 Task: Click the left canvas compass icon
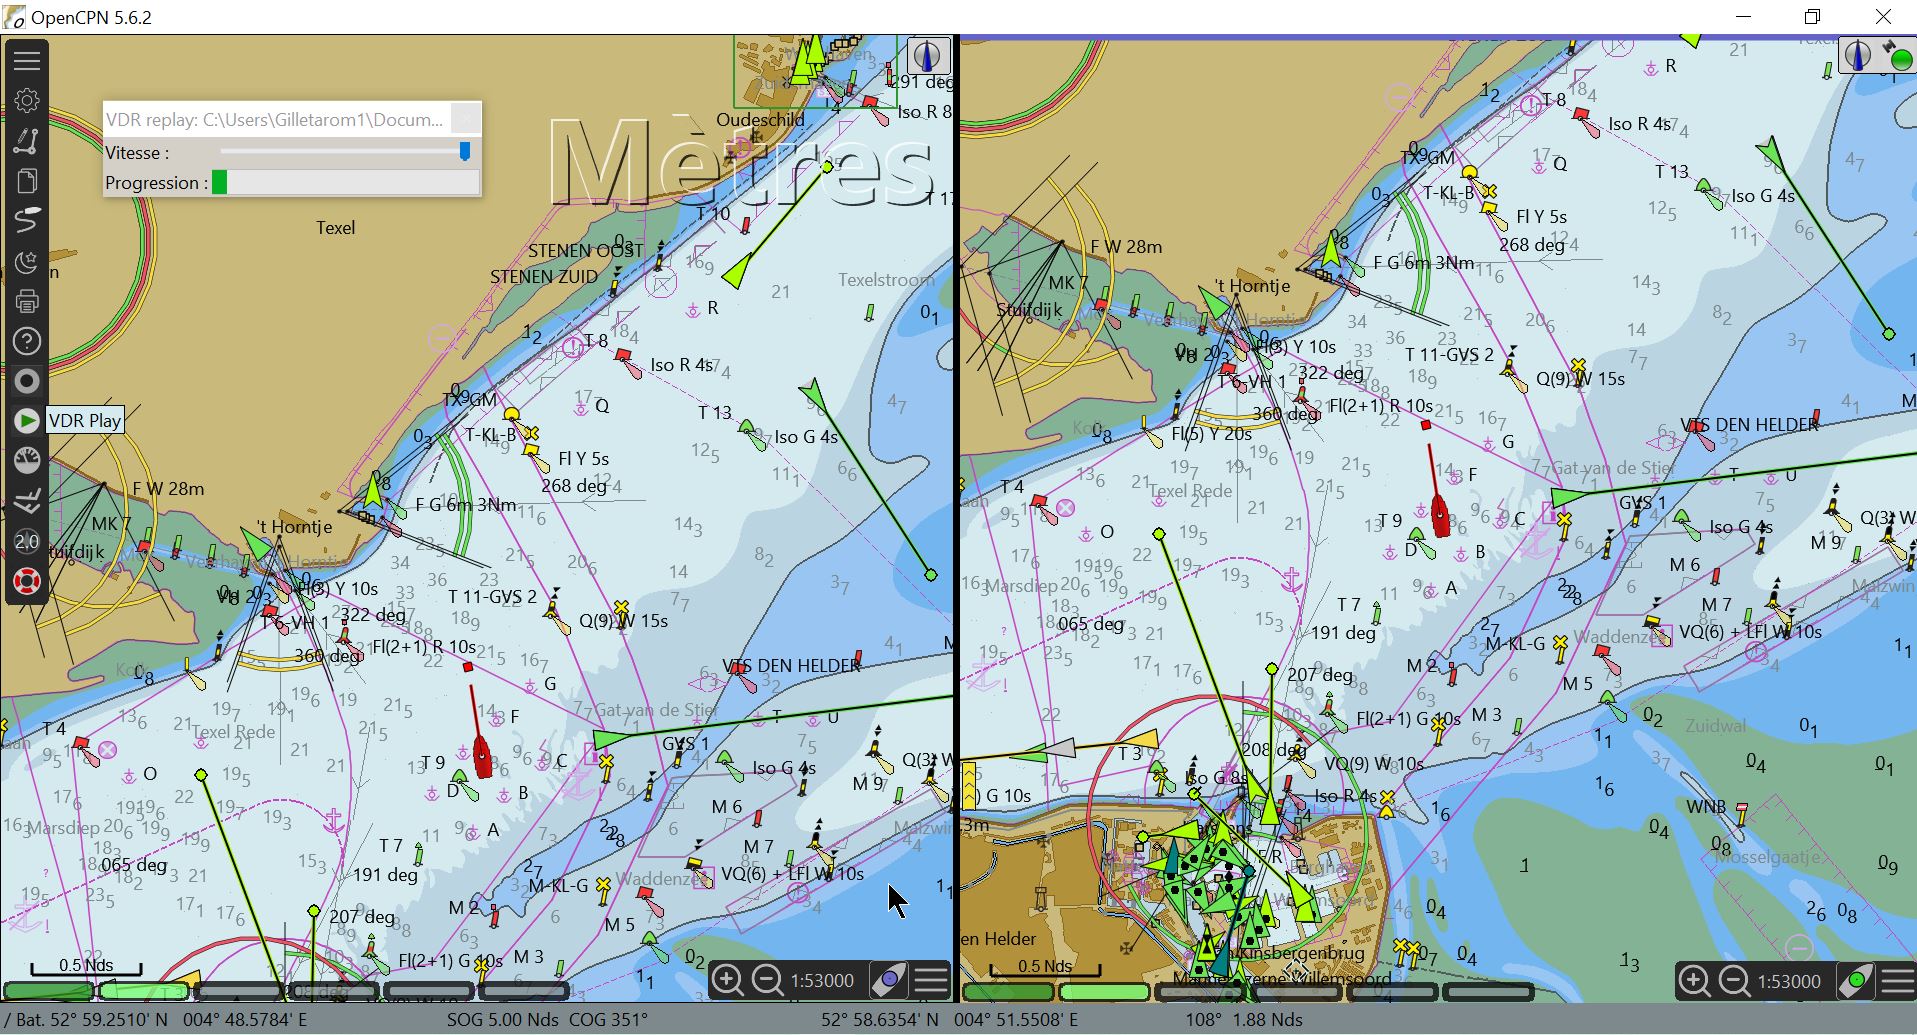pyautogui.click(x=928, y=56)
